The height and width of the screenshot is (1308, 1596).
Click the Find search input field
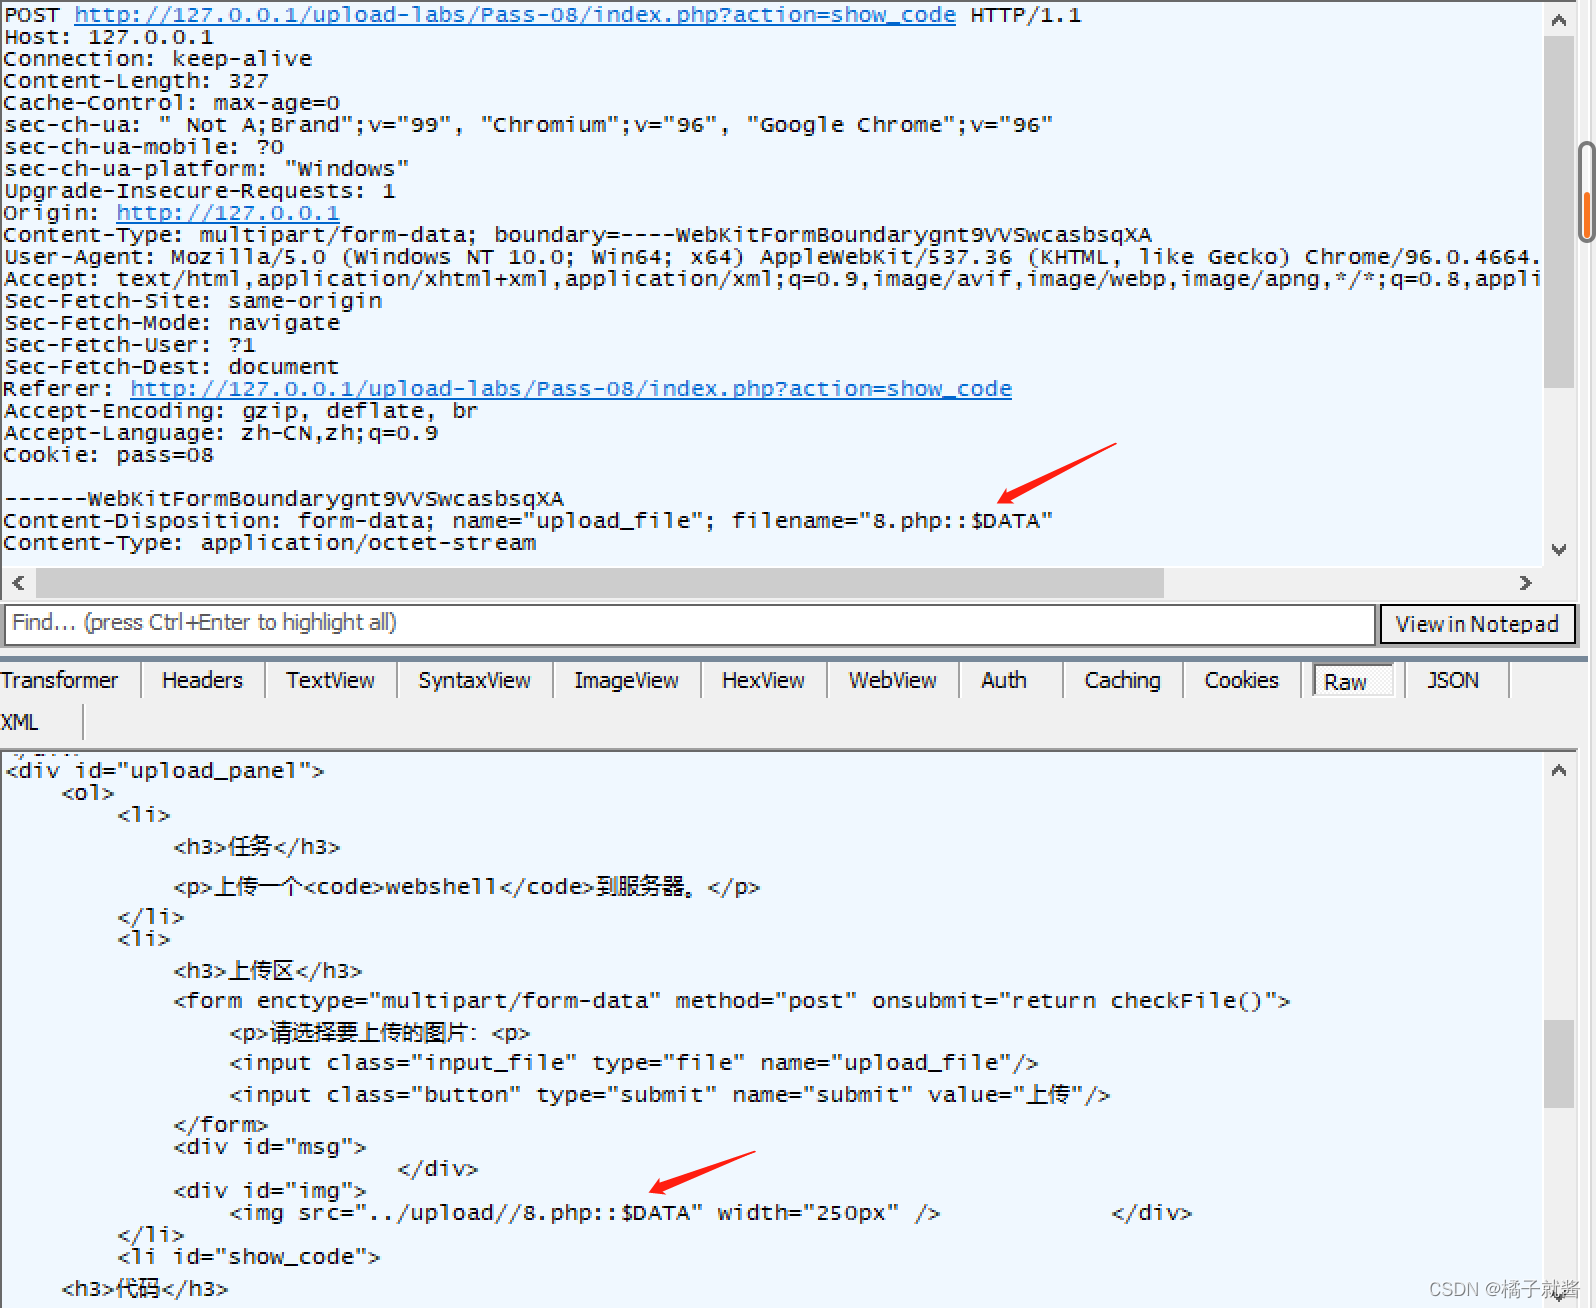[x=690, y=624]
